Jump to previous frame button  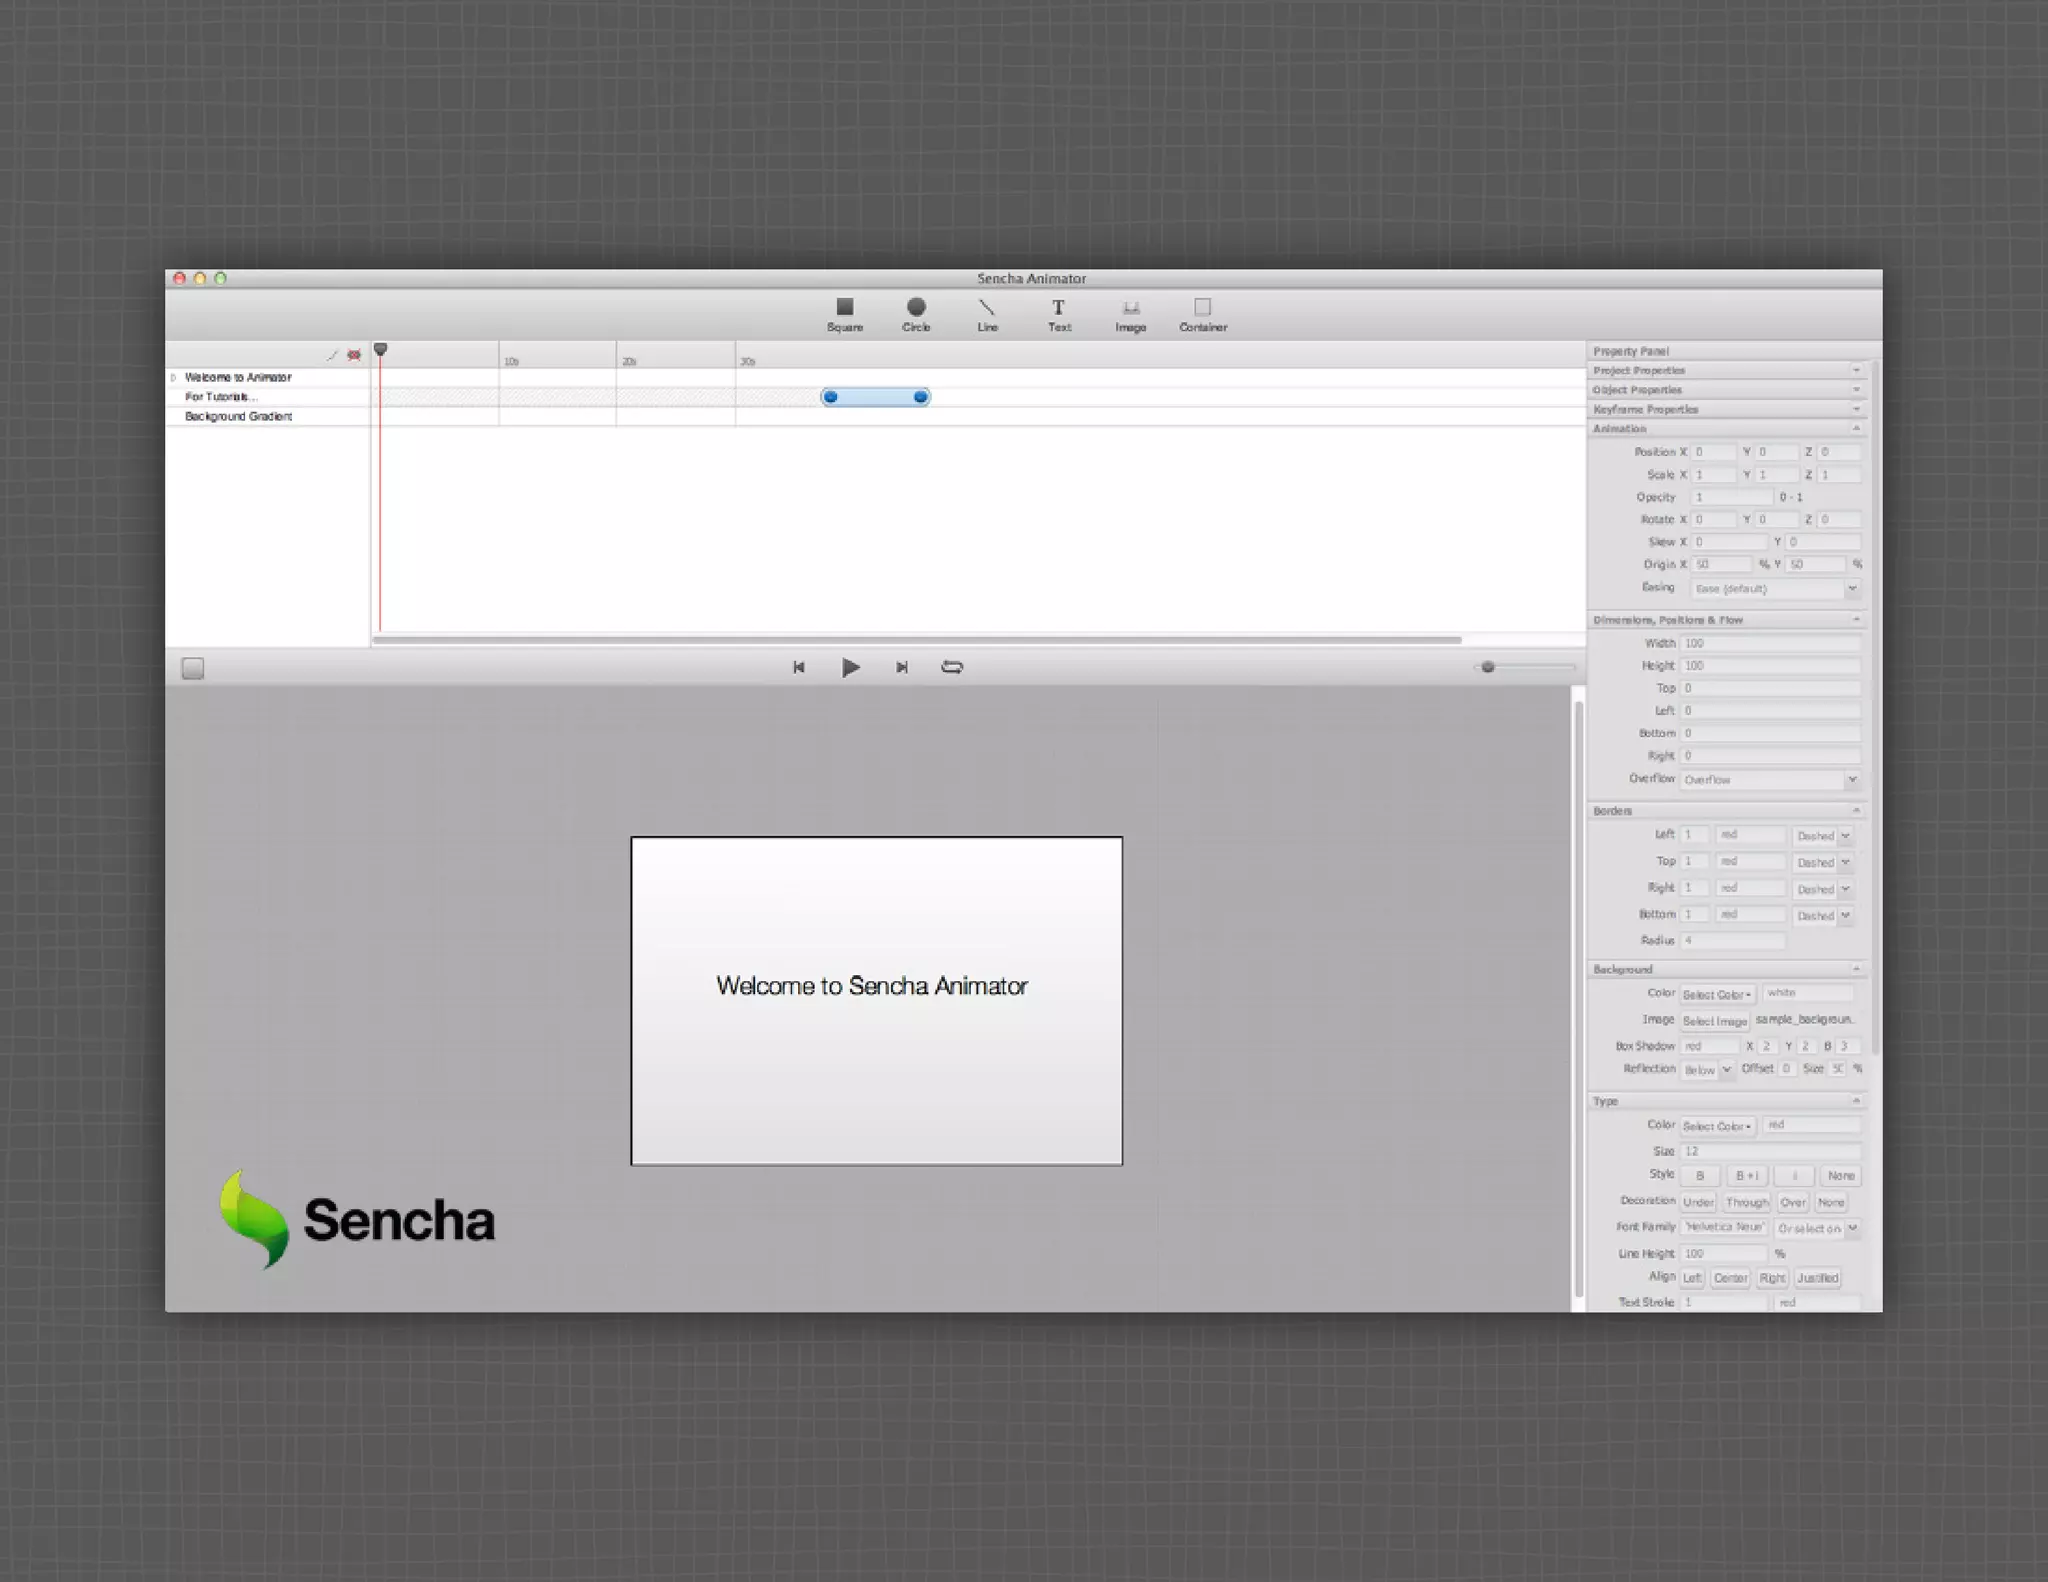[798, 667]
